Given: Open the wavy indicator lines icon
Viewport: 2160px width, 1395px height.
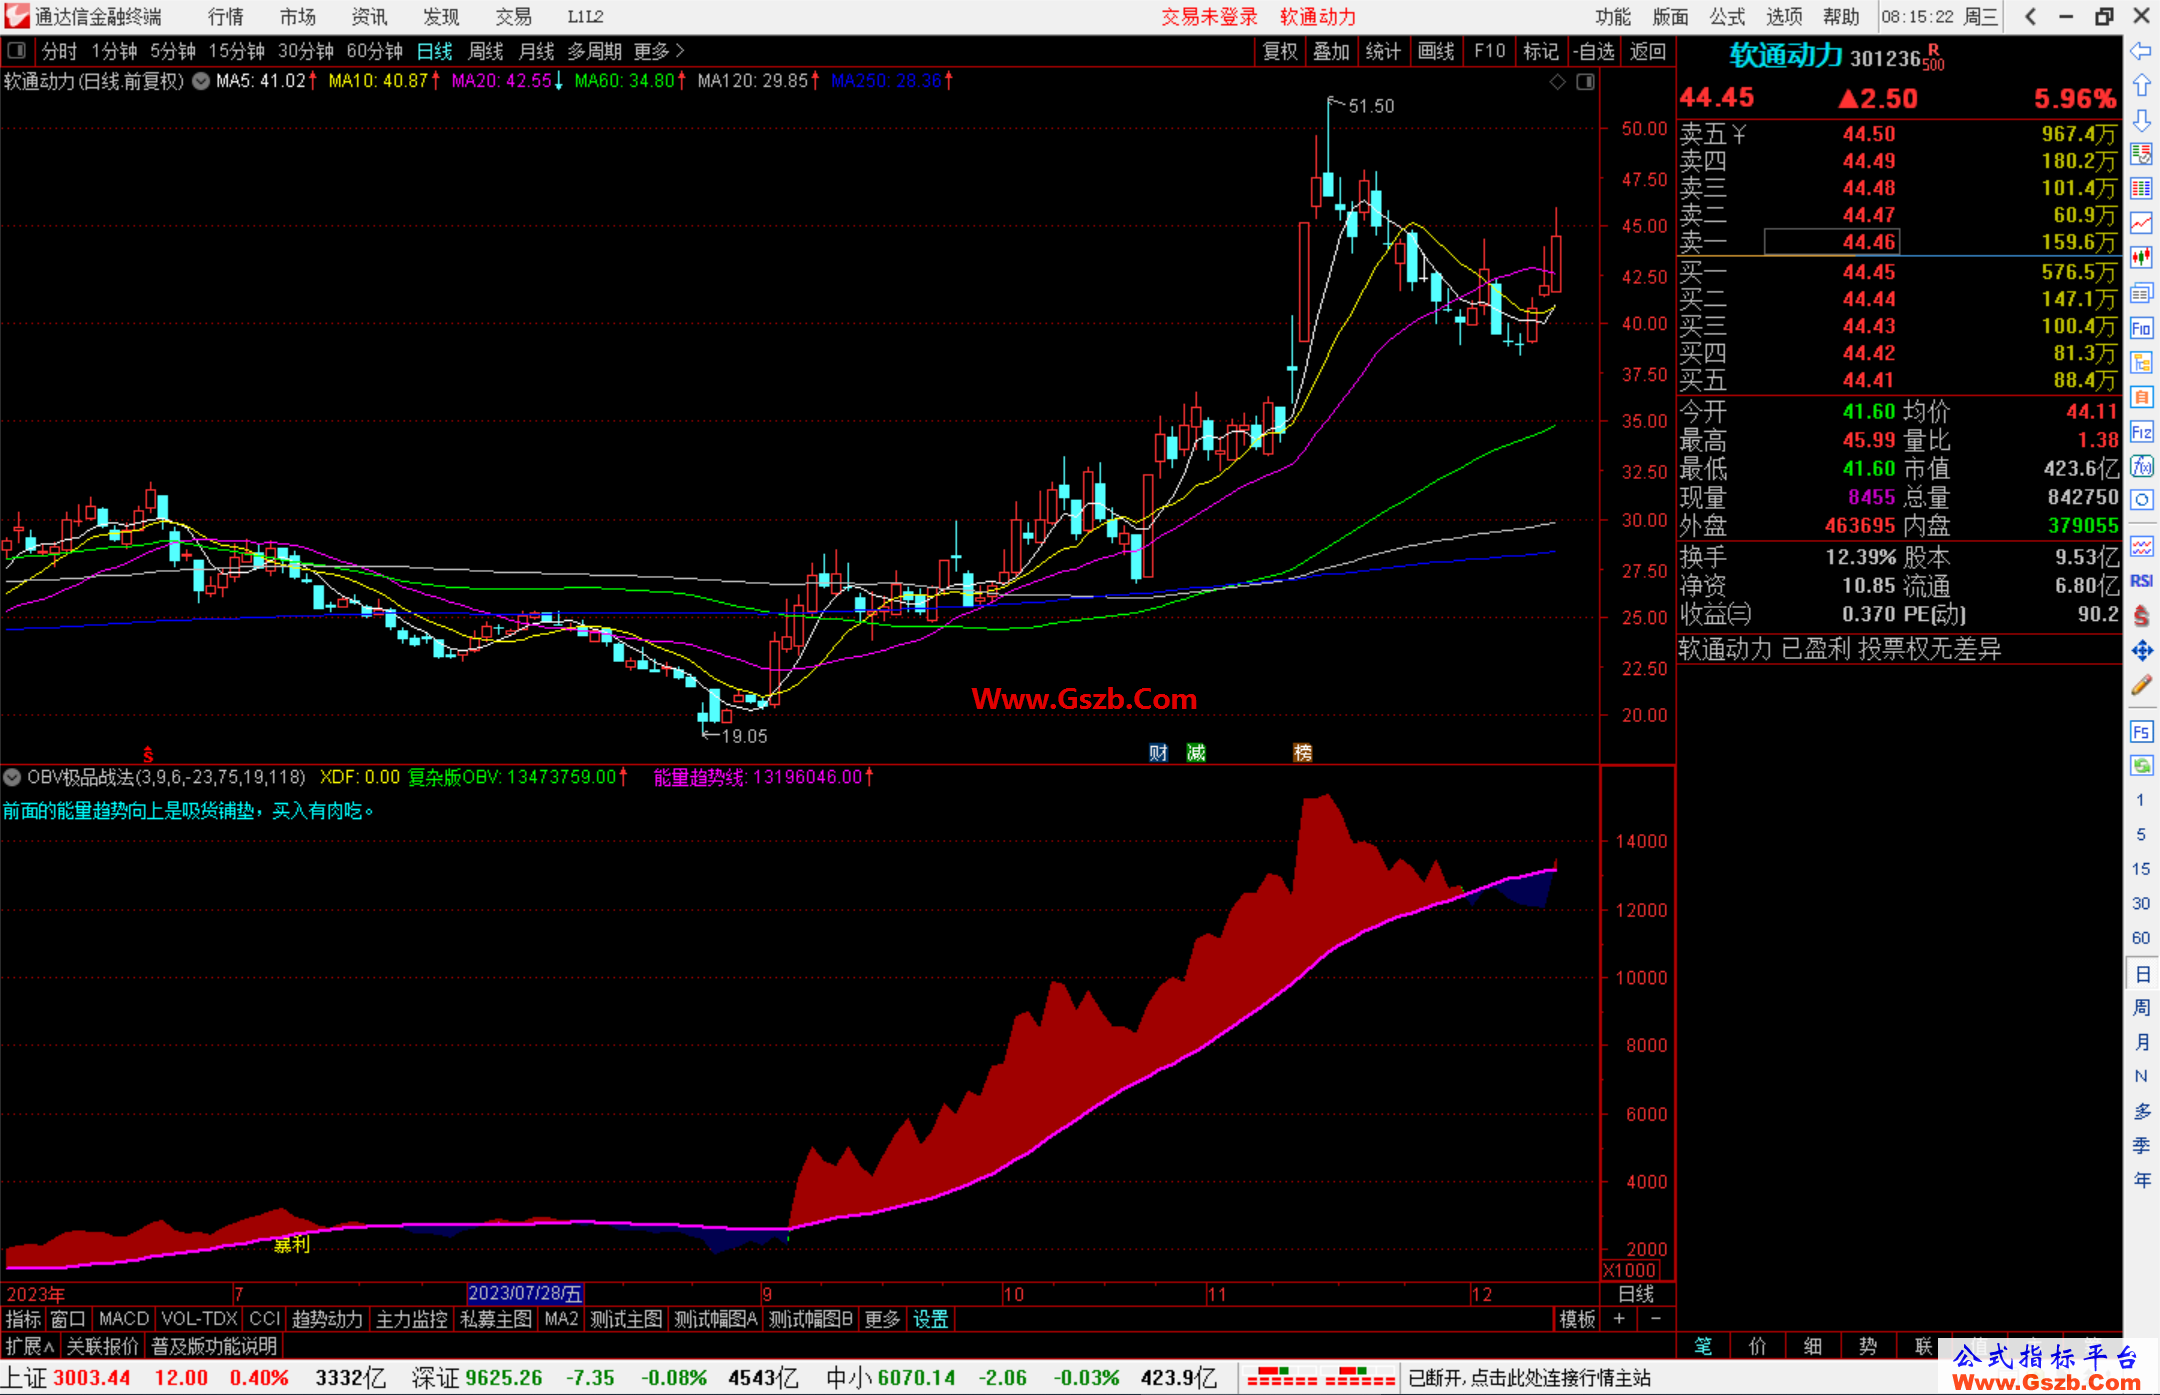Looking at the screenshot, I should pos(2141,546).
